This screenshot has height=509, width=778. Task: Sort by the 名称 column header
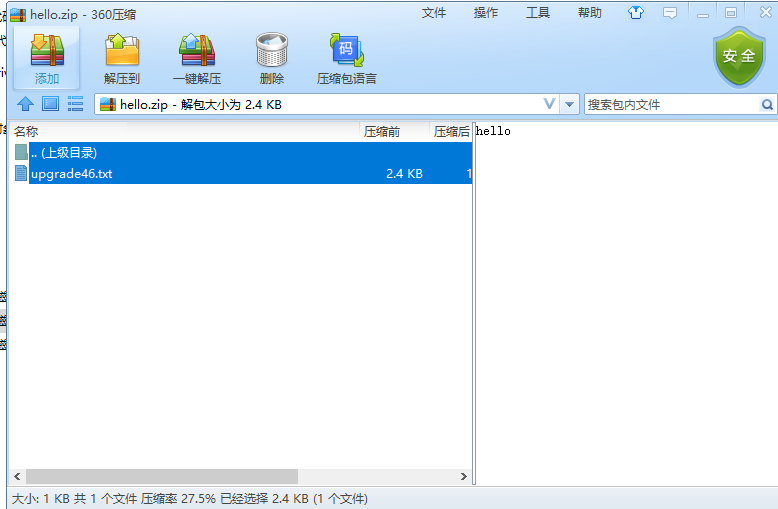pos(184,131)
